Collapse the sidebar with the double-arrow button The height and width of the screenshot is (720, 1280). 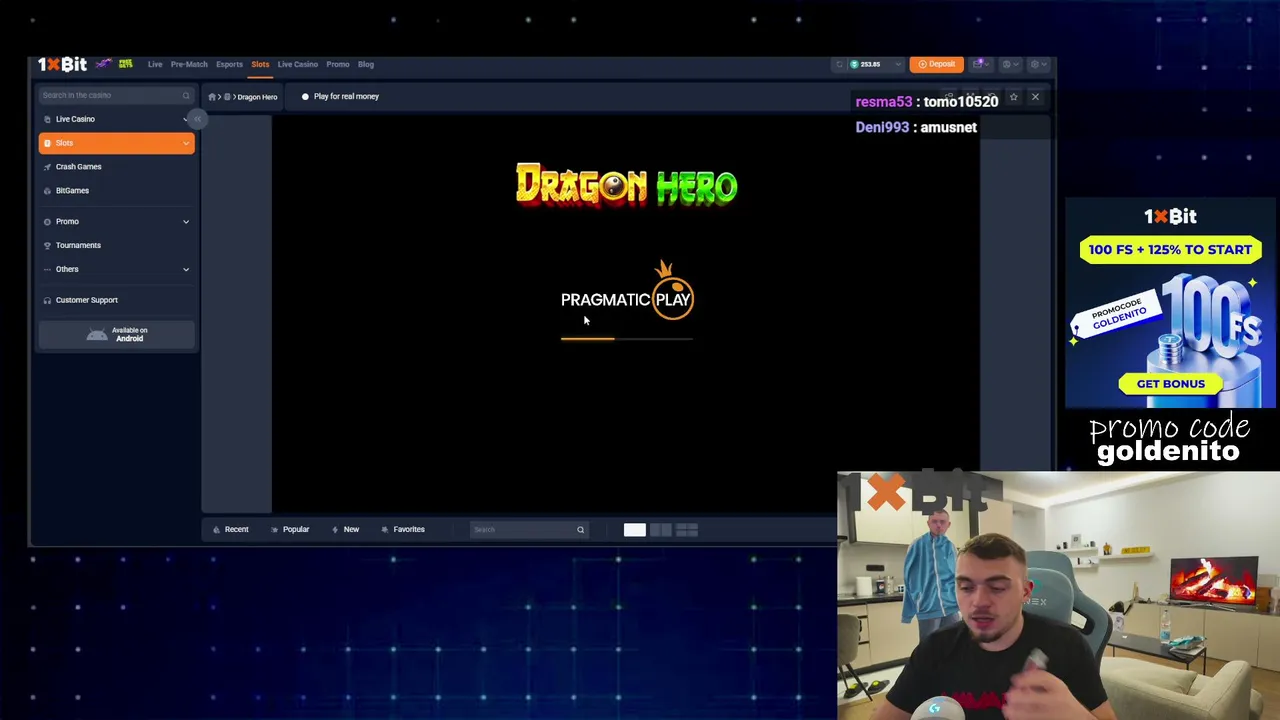point(198,119)
